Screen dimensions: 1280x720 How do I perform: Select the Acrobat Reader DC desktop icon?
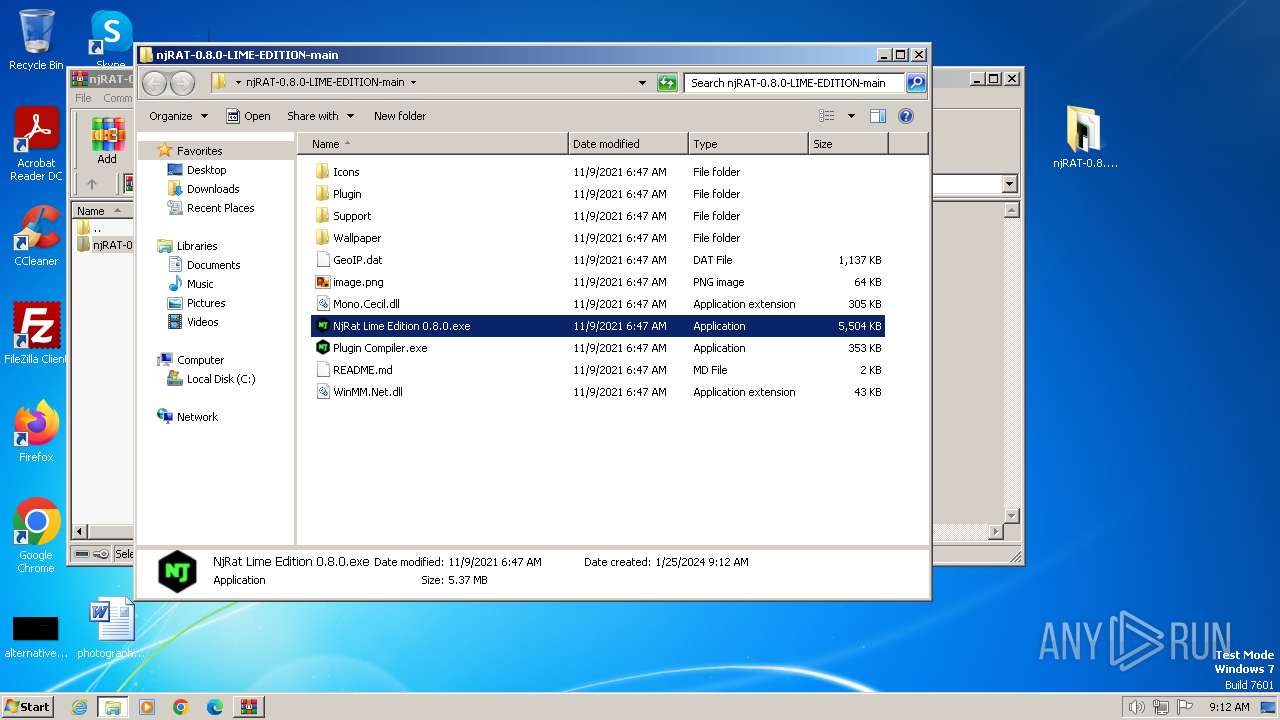coord(36,145)
